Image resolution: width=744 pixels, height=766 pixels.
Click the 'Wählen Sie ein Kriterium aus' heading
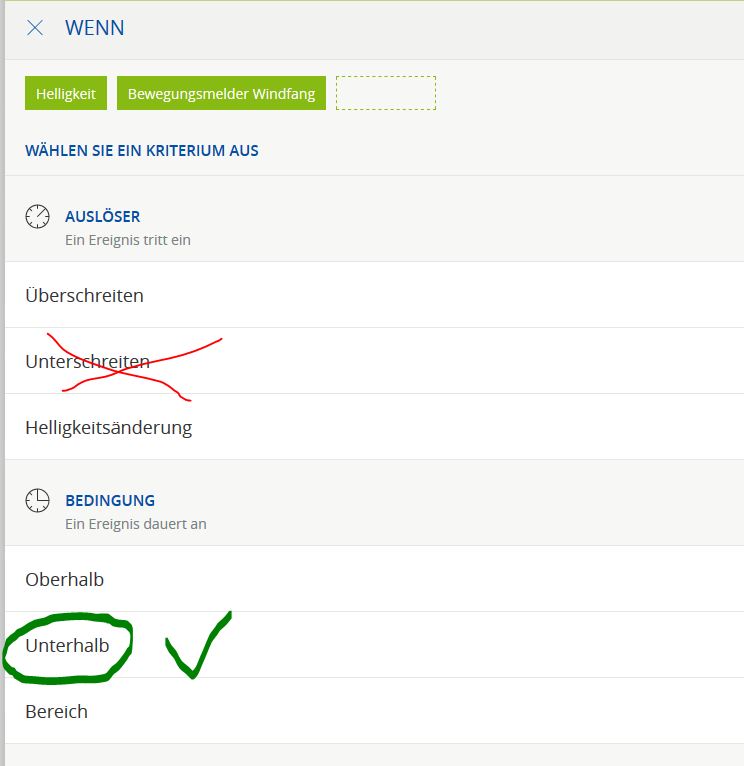click(x=142, y=151)
